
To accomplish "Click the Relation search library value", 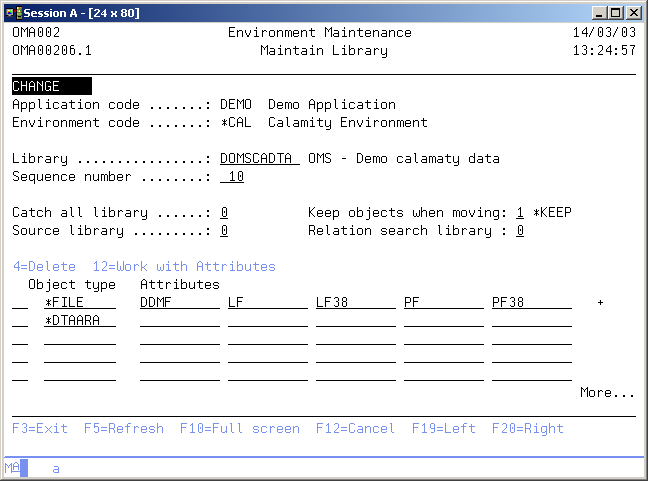I will click(x=520, y=231).
